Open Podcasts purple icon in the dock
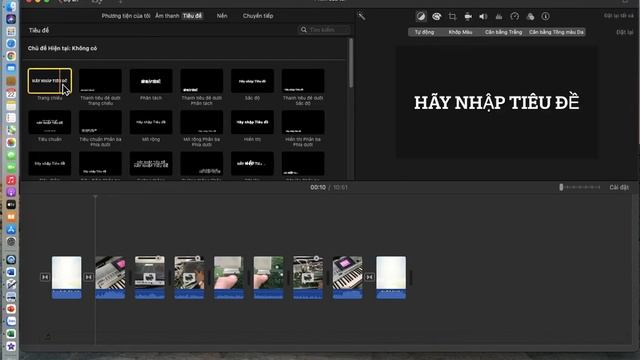640x360 pixels. 11,192
